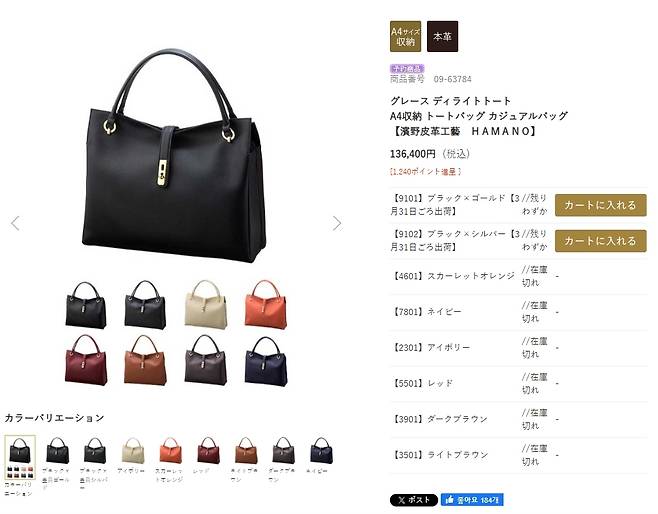Click the large black tote bag image
This screenshot has height=514, width=658.
click(174, 156)
